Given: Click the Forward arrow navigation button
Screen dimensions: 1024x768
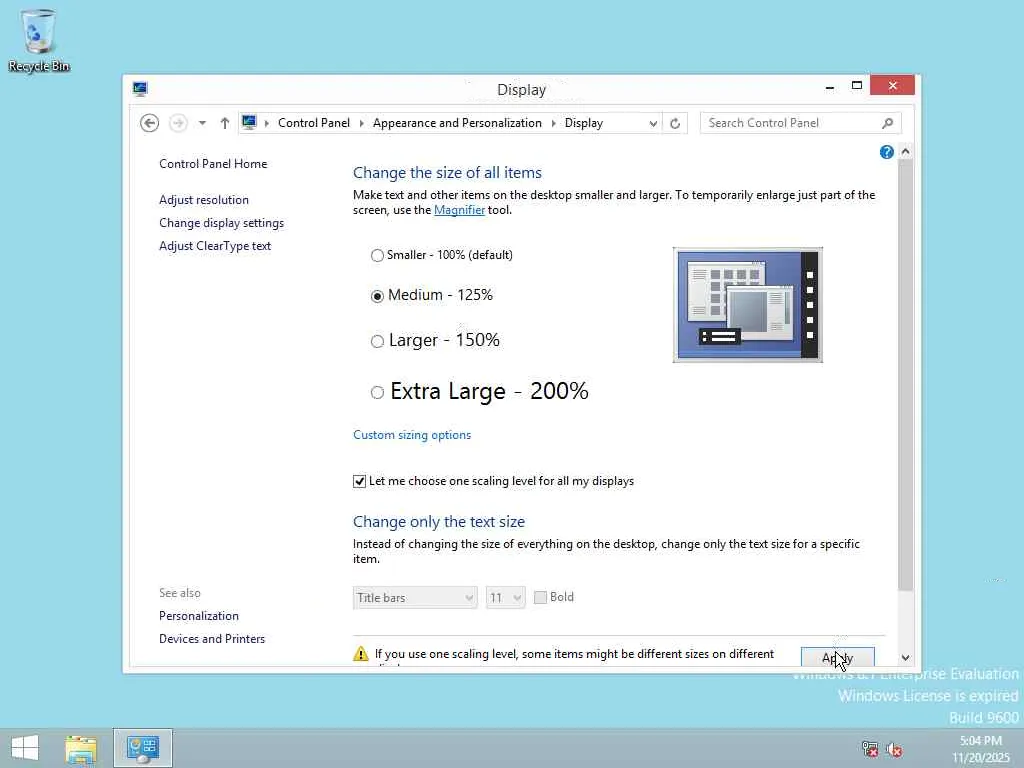Looking at the screenshot, I should point(178,123).
